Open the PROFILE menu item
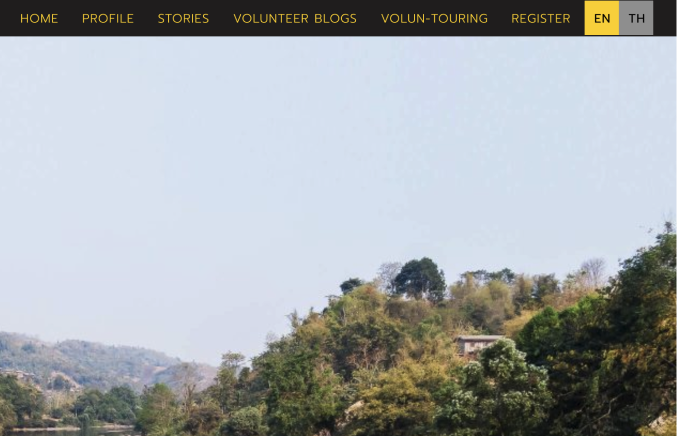 click(108, 19)
